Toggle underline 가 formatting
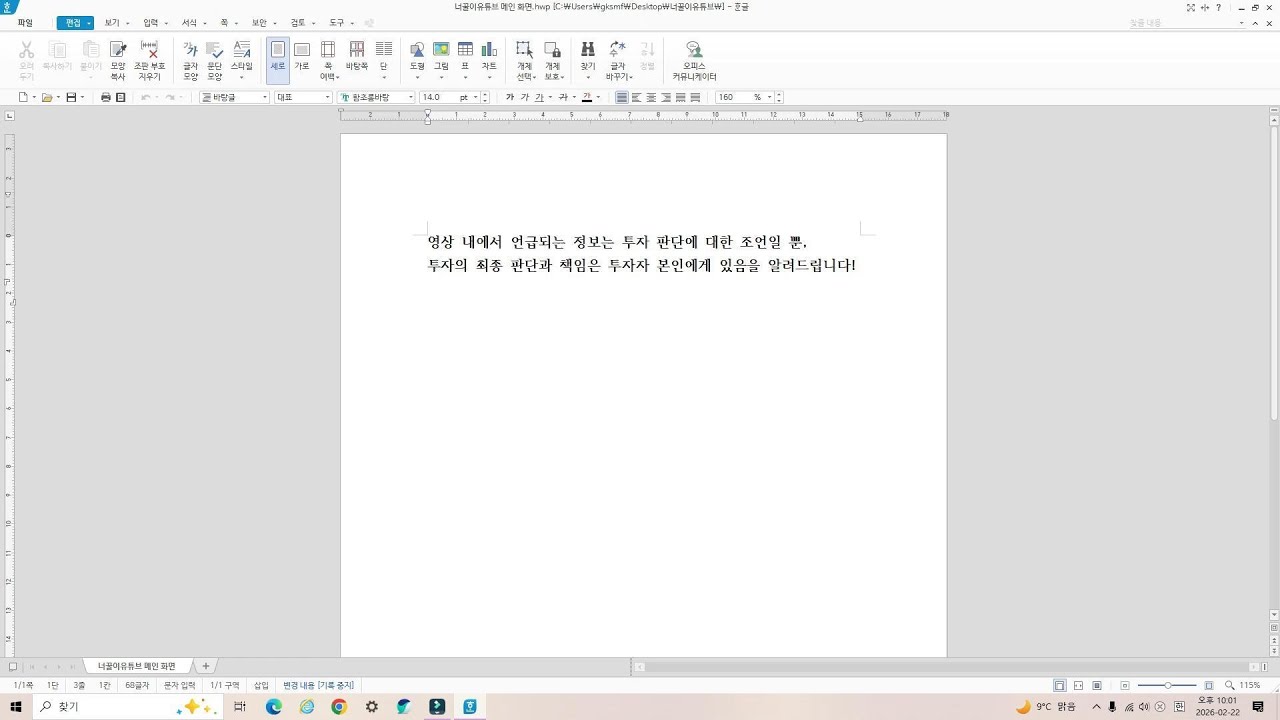This screenshot has width=1280, height=720. tap(539, 97)
